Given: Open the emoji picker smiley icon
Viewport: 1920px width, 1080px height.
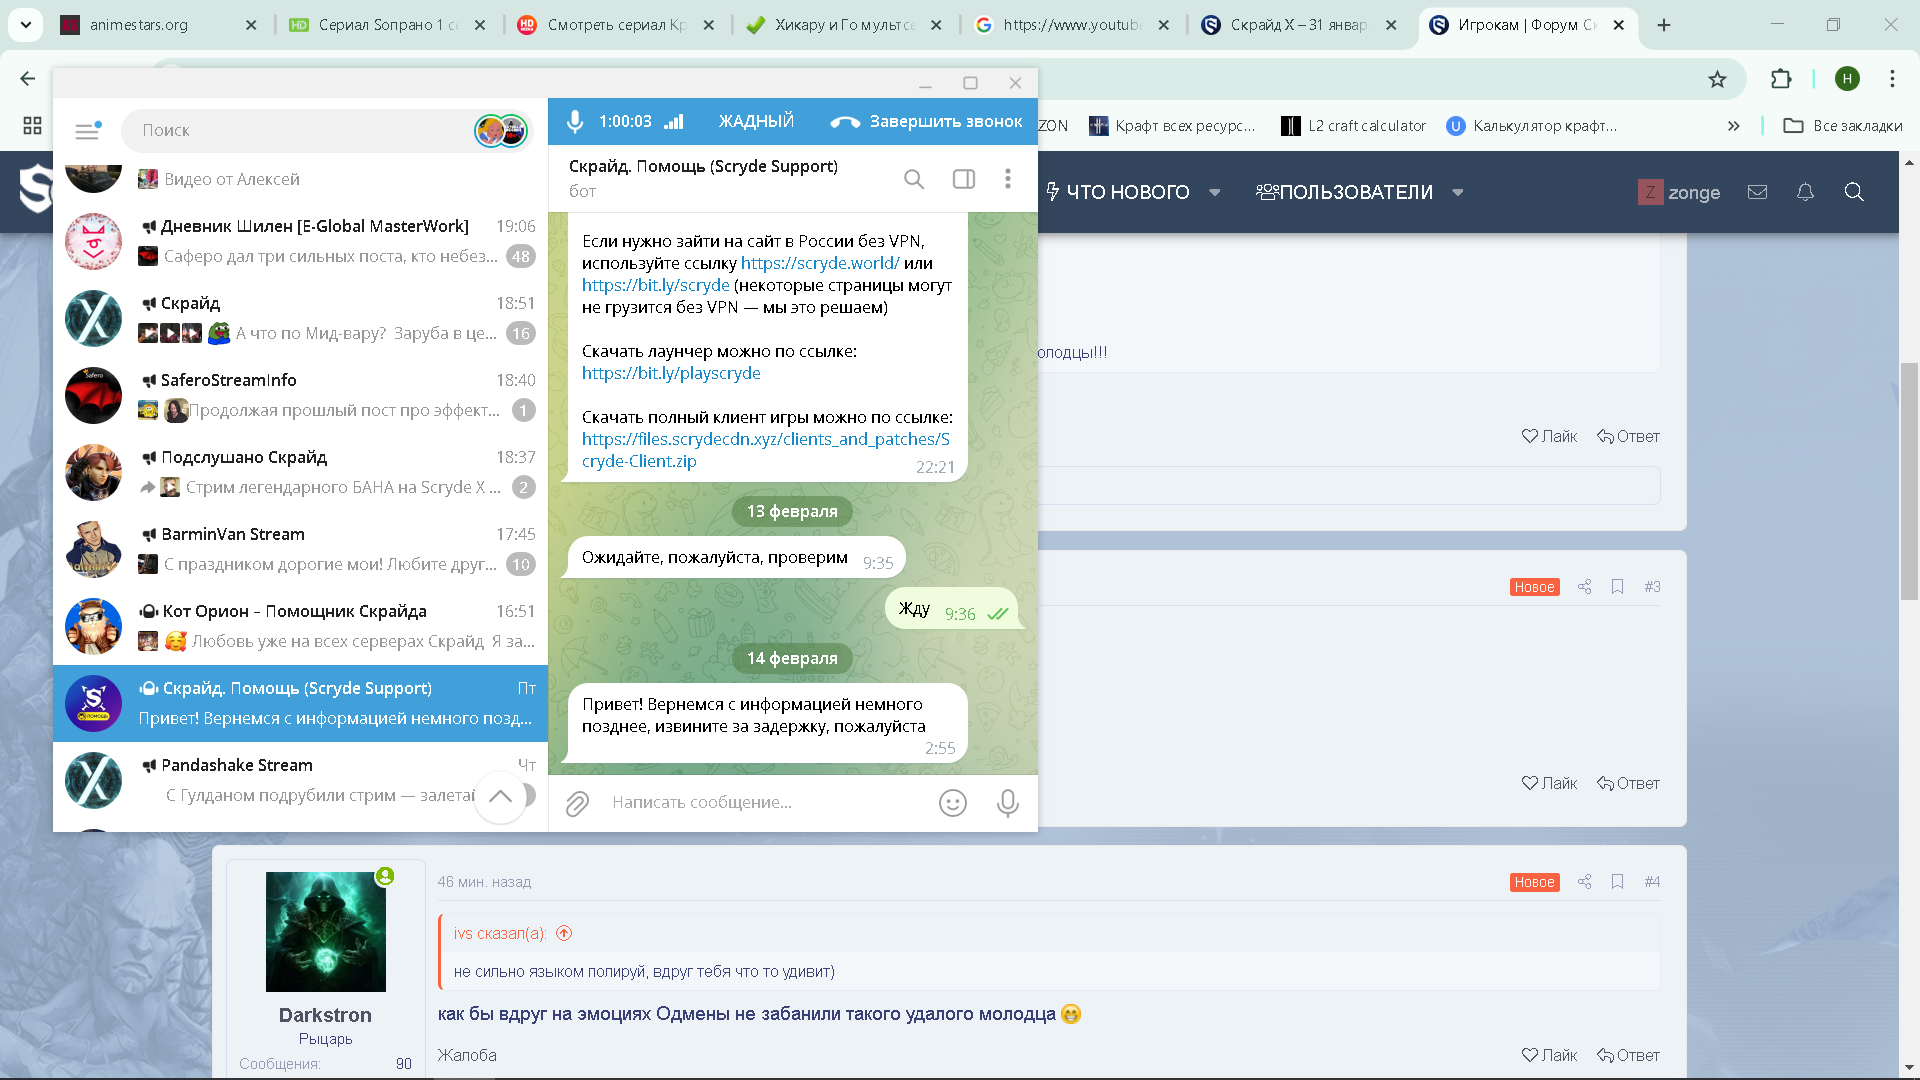Looking at the screenshot, I should pyautogui.click(x=952, y=803).
